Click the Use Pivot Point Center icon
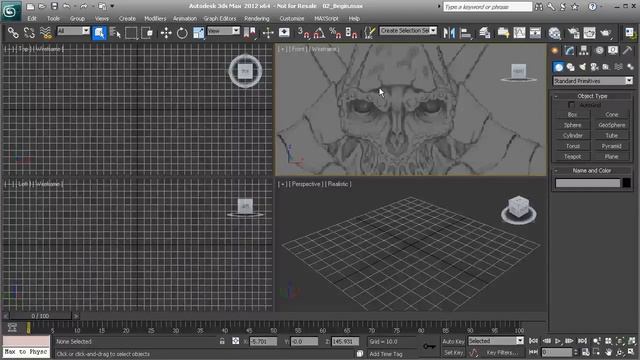Viewport: 640px width, 360px height. pos(250,33)
